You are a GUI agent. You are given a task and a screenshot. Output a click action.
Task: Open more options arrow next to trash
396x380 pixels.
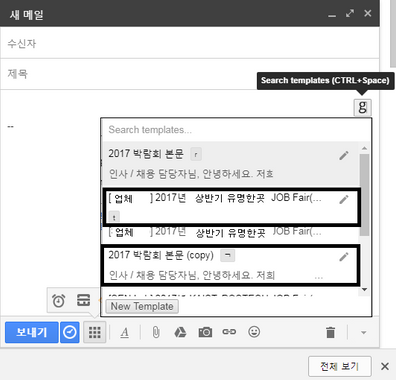364,333
